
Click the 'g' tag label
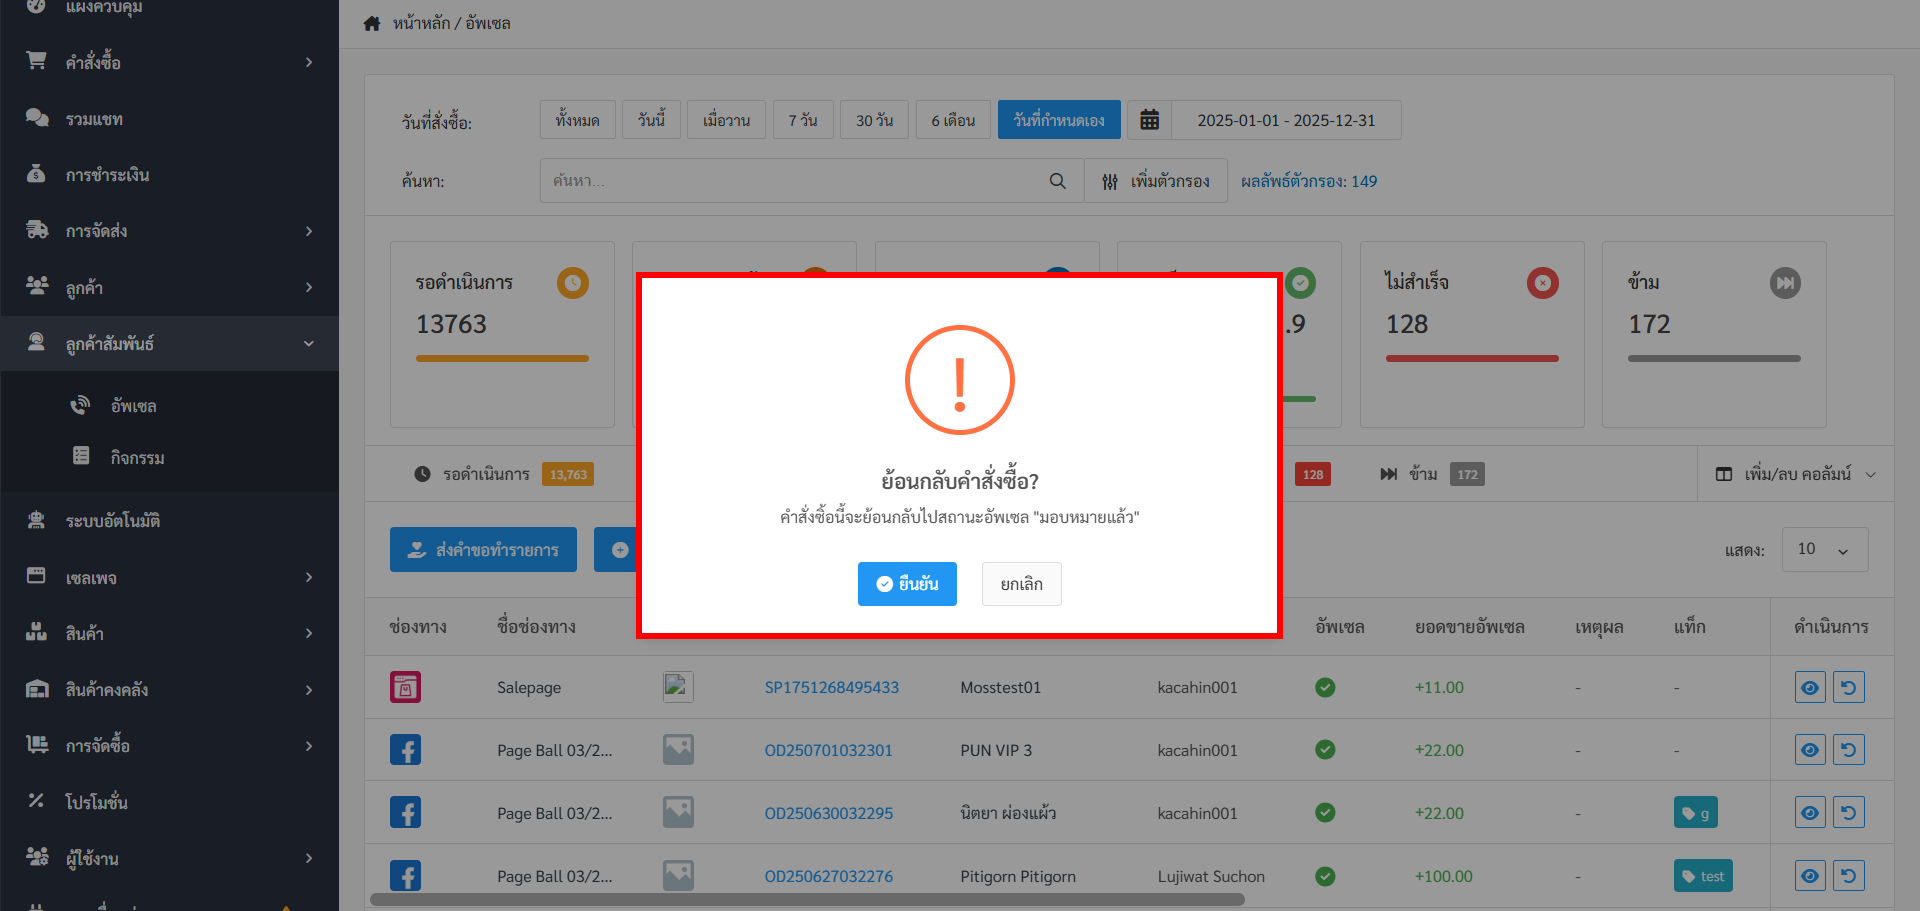[1695, 813]
